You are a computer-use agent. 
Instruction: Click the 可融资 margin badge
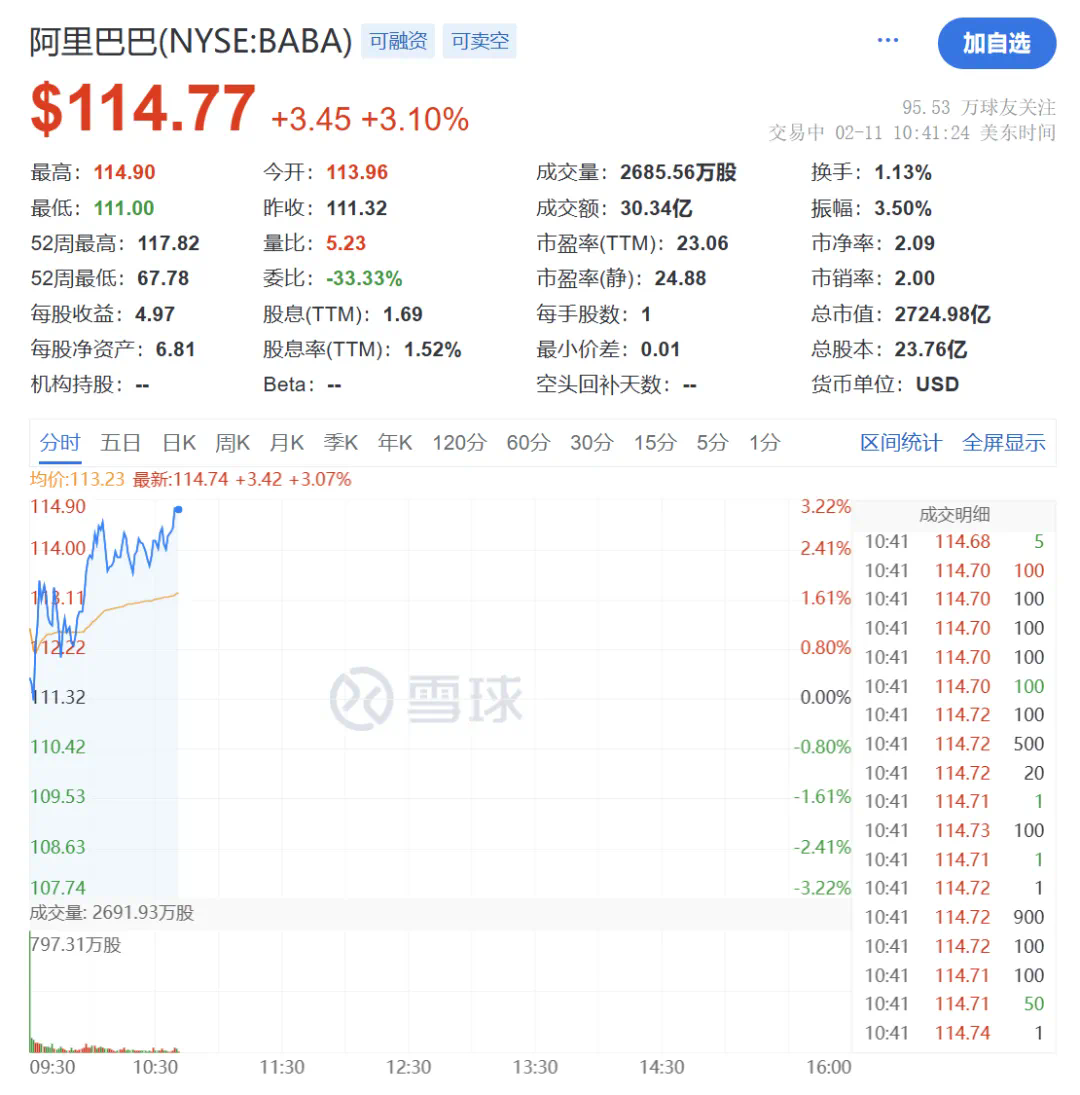click(397, 42)
